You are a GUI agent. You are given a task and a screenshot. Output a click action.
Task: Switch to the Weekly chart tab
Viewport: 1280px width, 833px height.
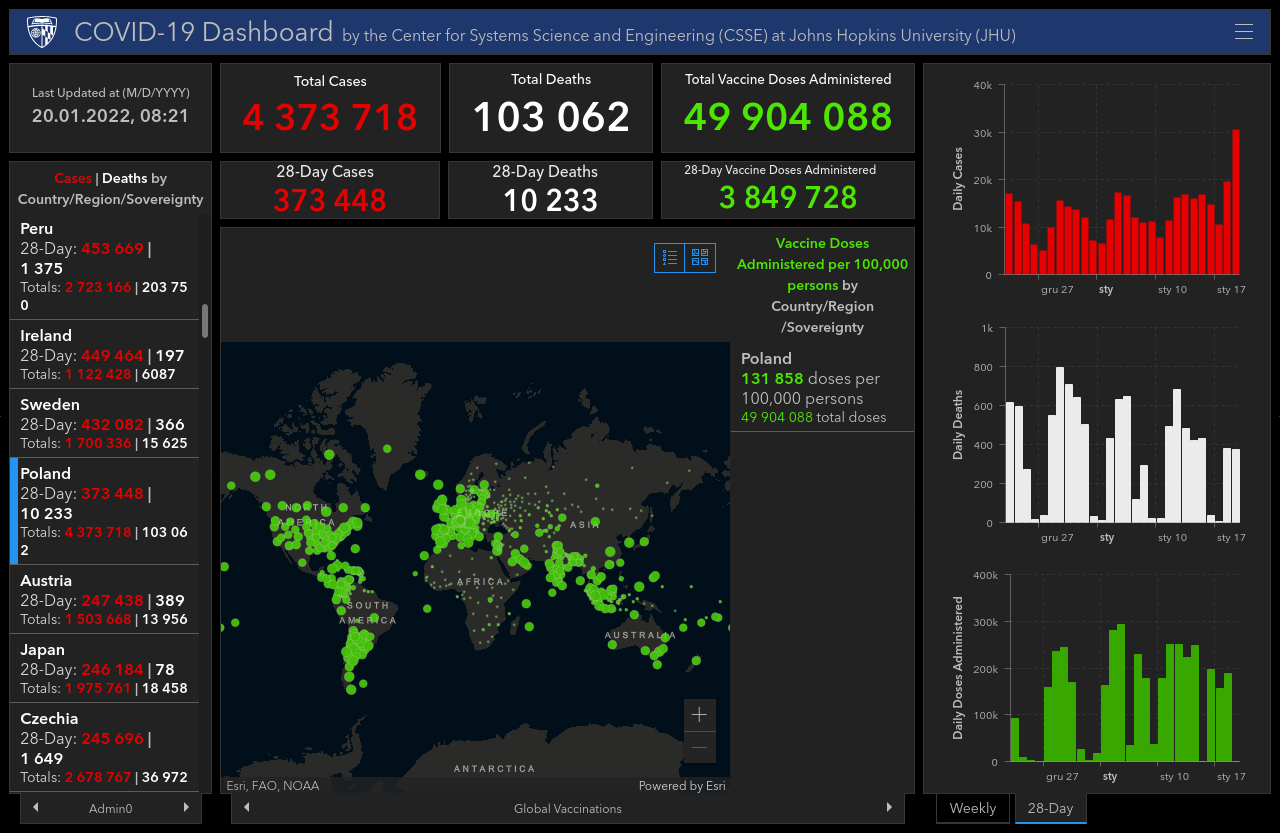click(x=973, y=808)
